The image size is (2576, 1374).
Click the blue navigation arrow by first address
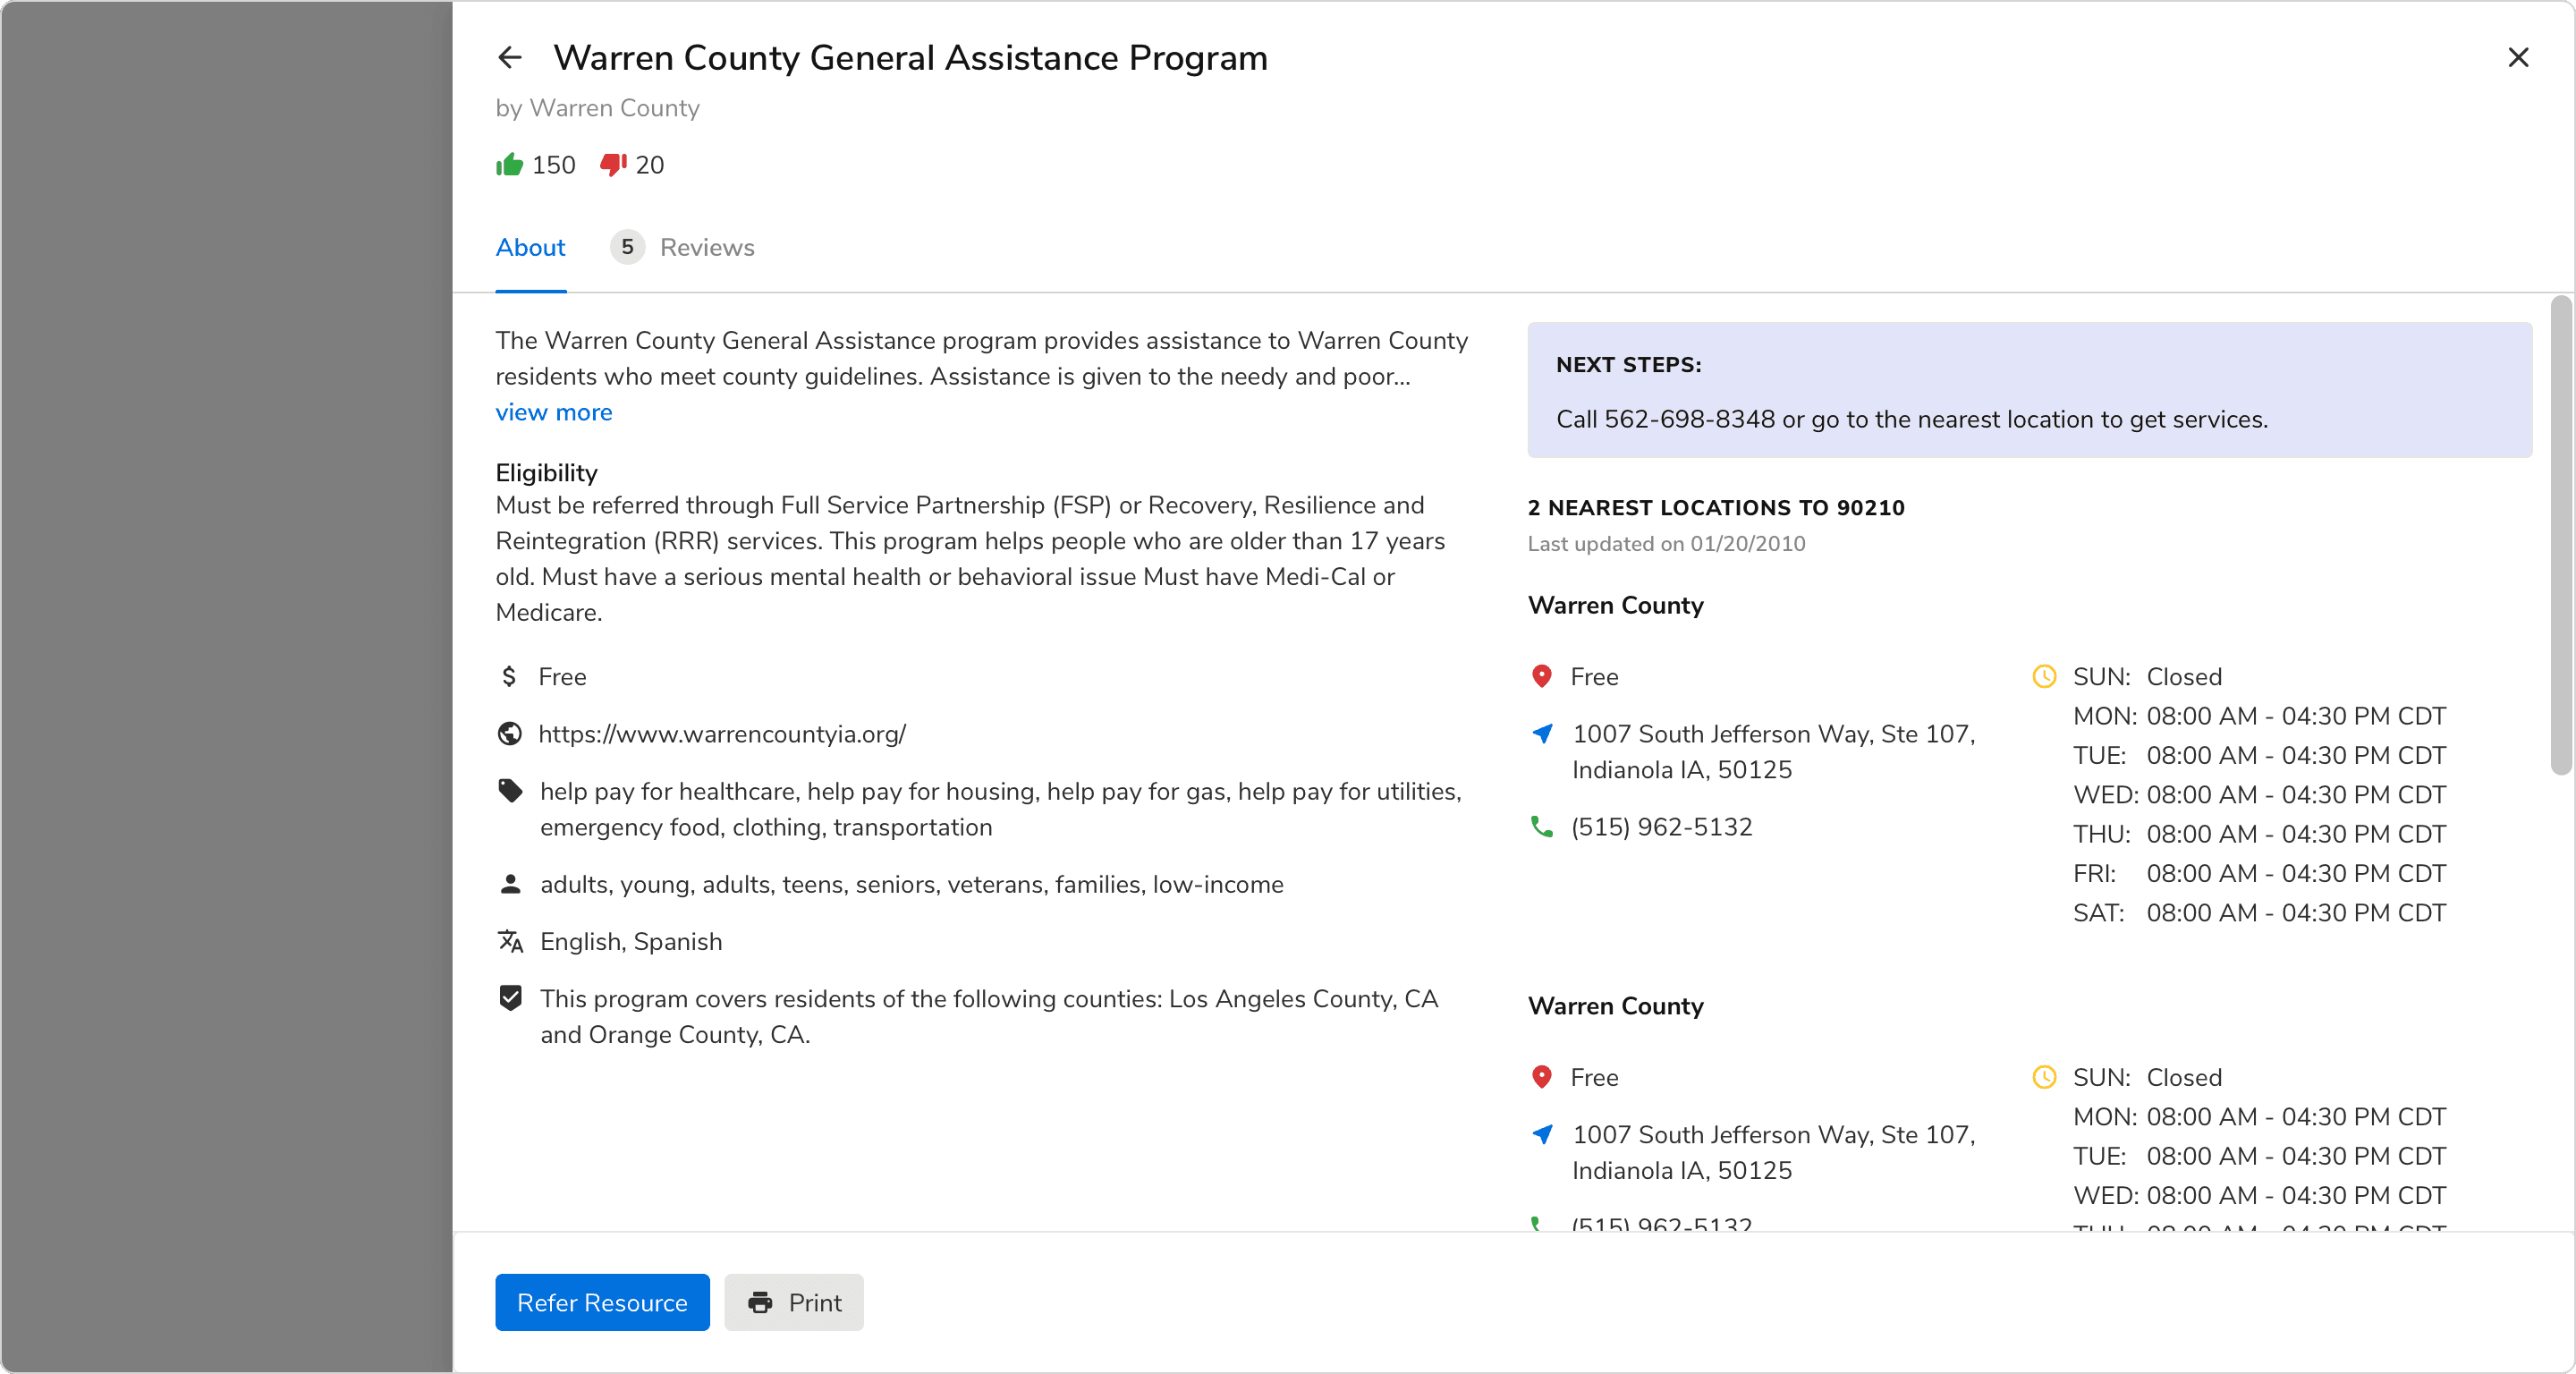click(1542, 735)
